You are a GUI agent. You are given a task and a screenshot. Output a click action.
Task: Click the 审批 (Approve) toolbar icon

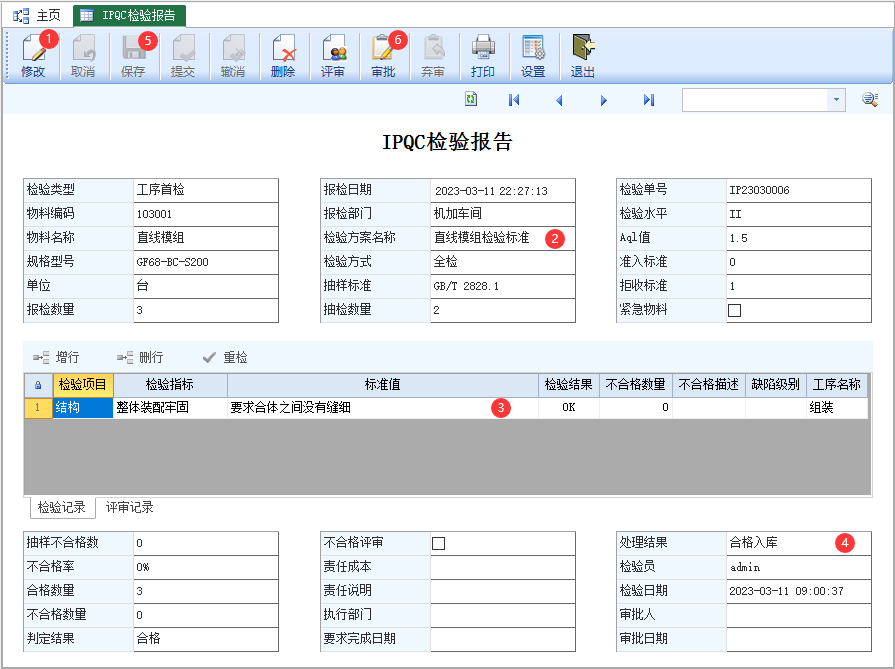pyautogui.click(x=383, y=55)
